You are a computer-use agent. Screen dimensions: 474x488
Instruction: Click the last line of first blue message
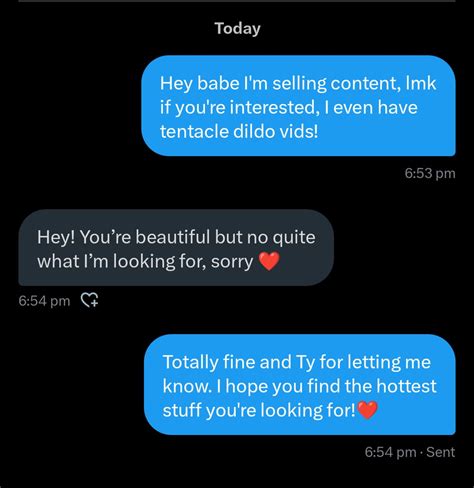point(239,131)
